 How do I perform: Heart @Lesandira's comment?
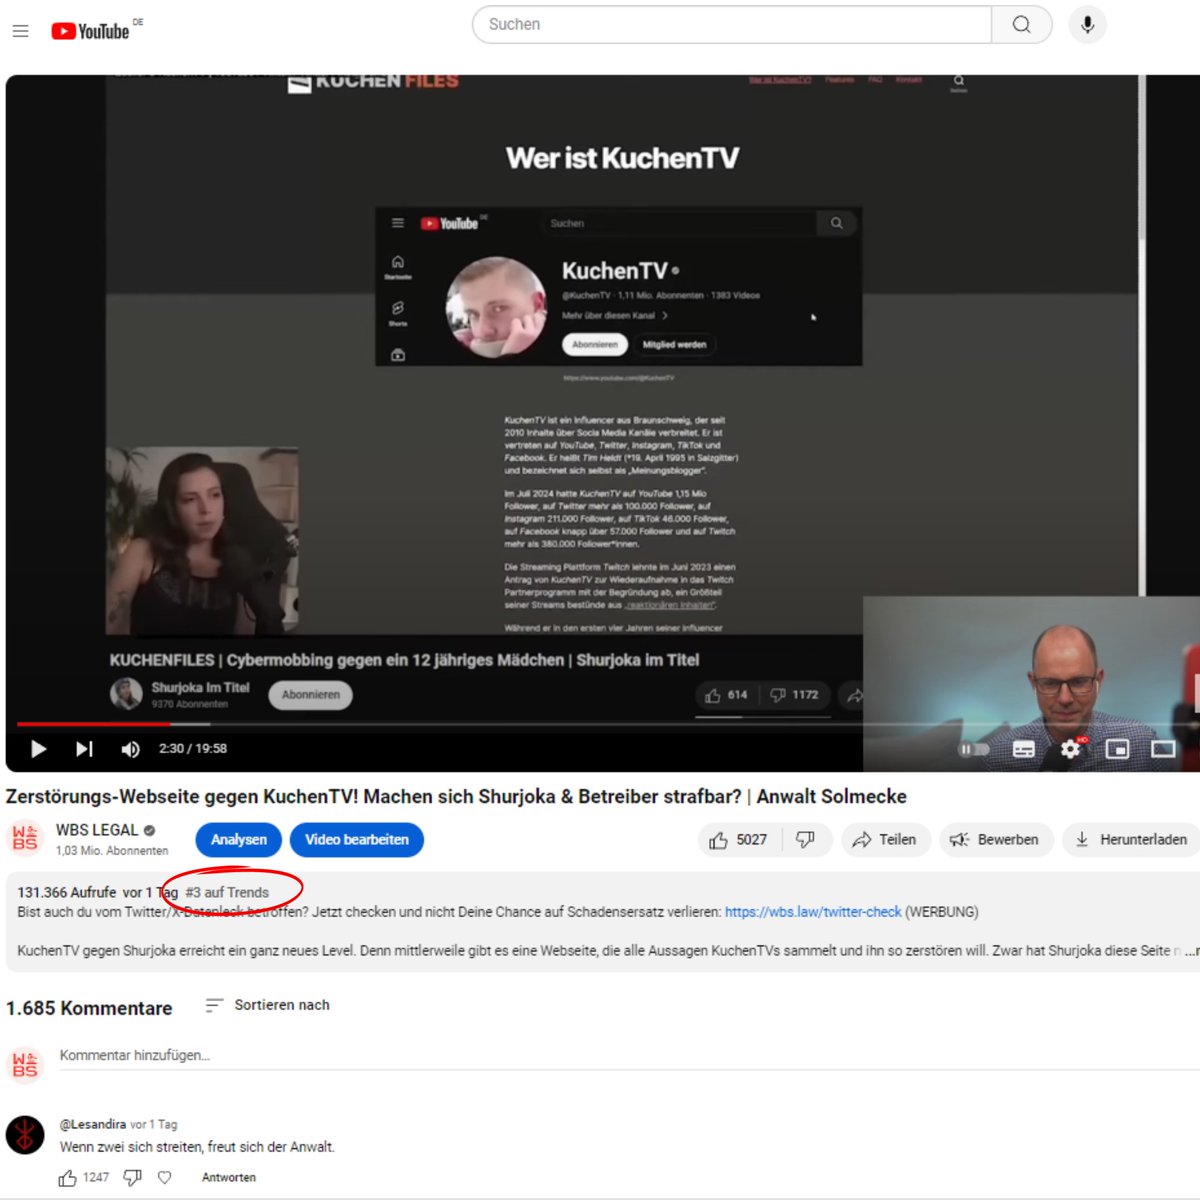165,1178
